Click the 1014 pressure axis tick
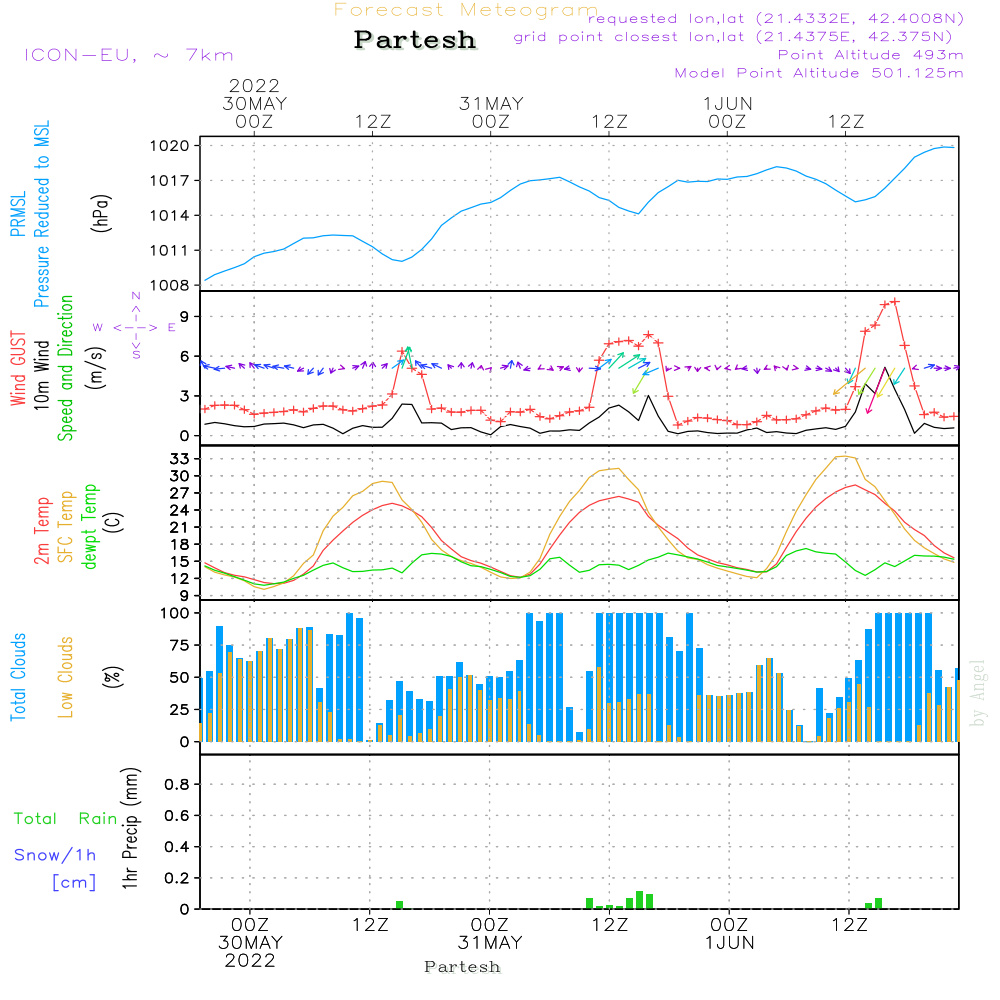The width and height of the screenshot is (1000, 1000). (x=170, y=216)
